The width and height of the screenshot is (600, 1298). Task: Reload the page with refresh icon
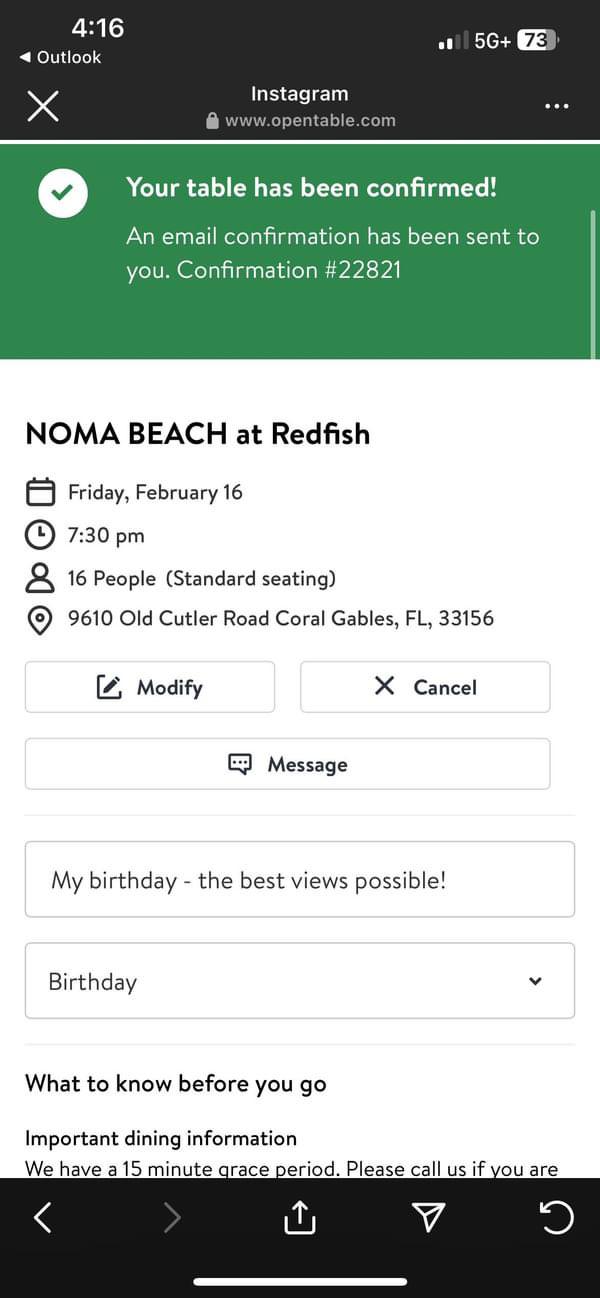pos(557,1217)
